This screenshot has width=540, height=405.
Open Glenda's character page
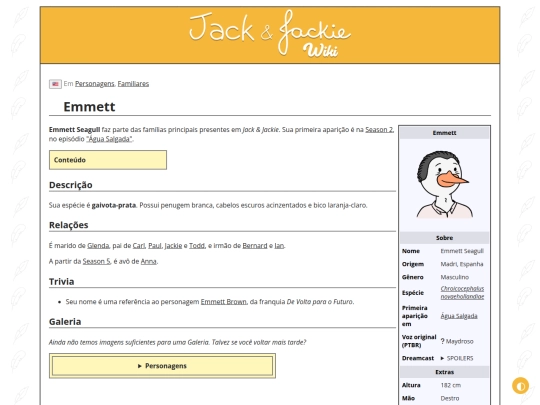coord(98,246)
